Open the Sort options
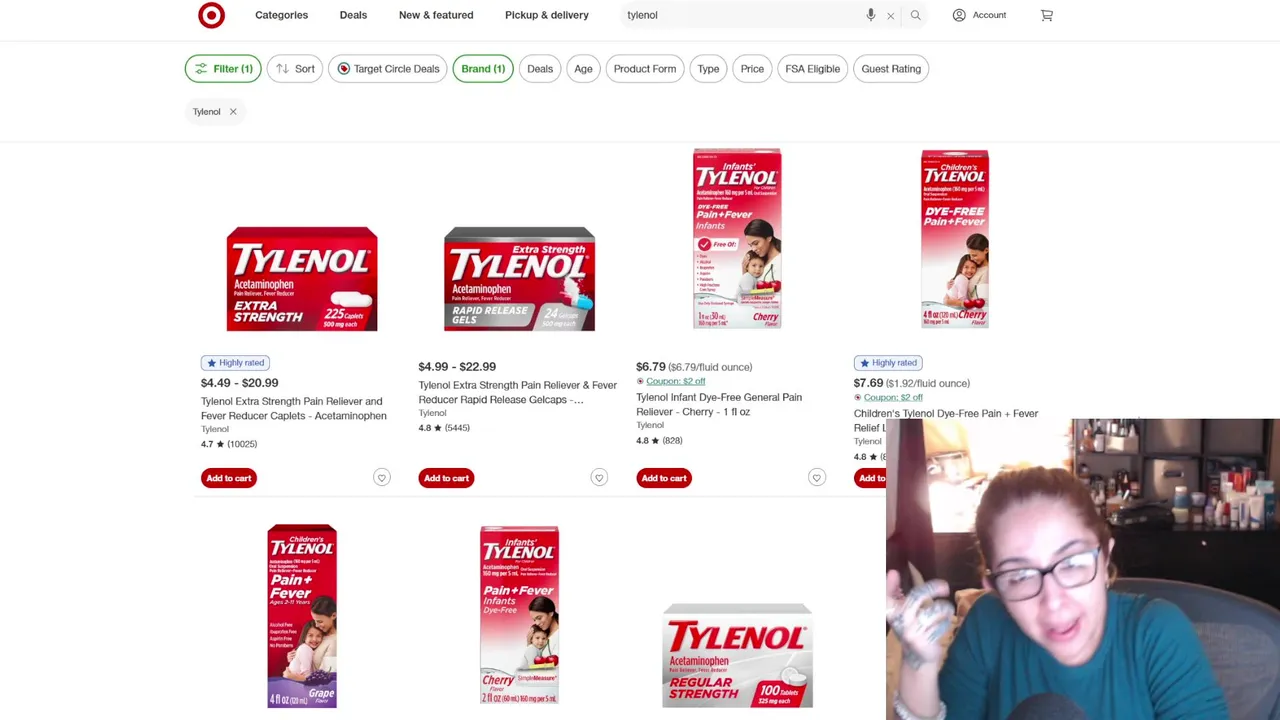Viewport: 1280px width, 720px height. (295, 69)
